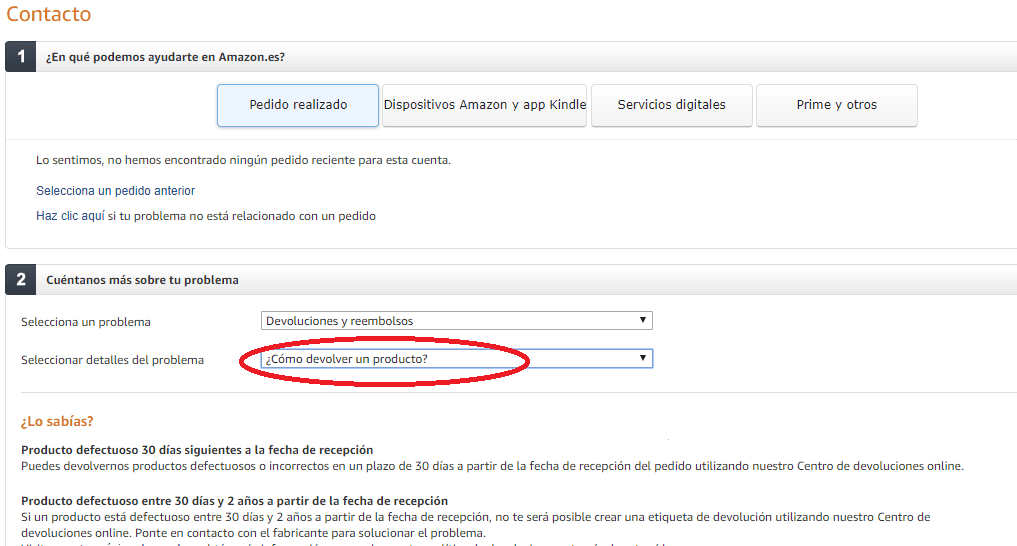
Task: Select the Pedido realizado option
Action: click(x=298, y=105)
